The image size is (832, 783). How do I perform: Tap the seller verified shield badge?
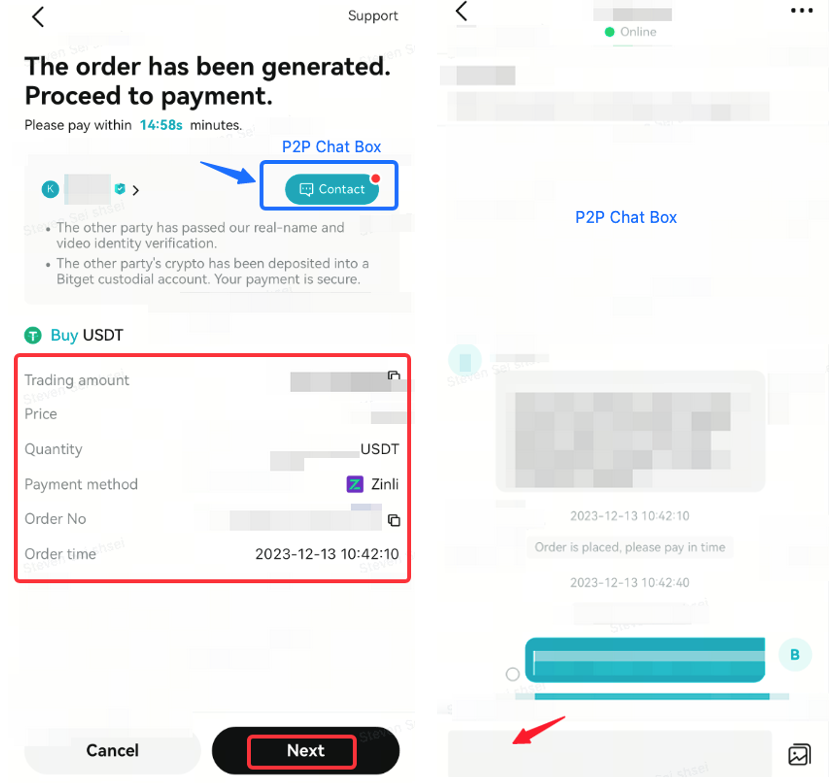coord(120,188)
